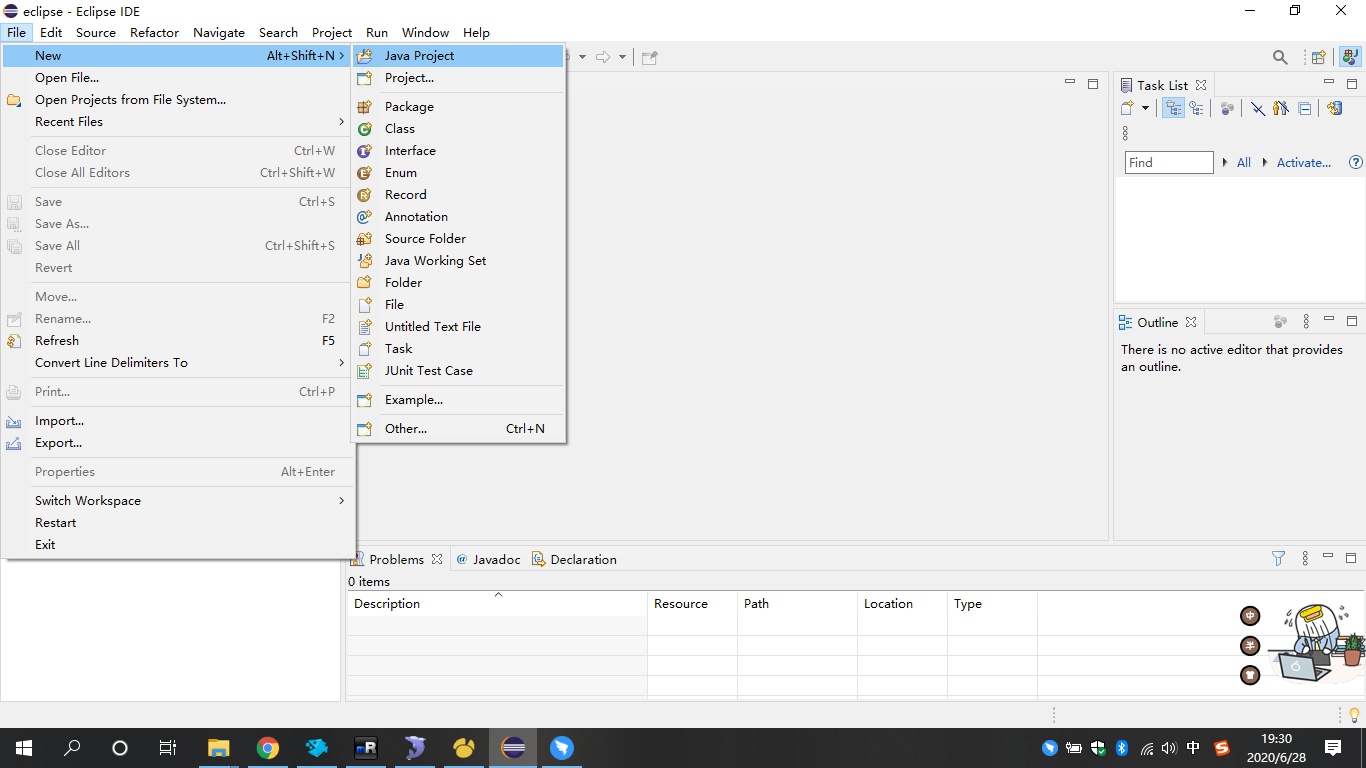Click the Open Perspective icon
Image resolution: width=1366 pixels, height=768 pixels.
[1319, 57]
